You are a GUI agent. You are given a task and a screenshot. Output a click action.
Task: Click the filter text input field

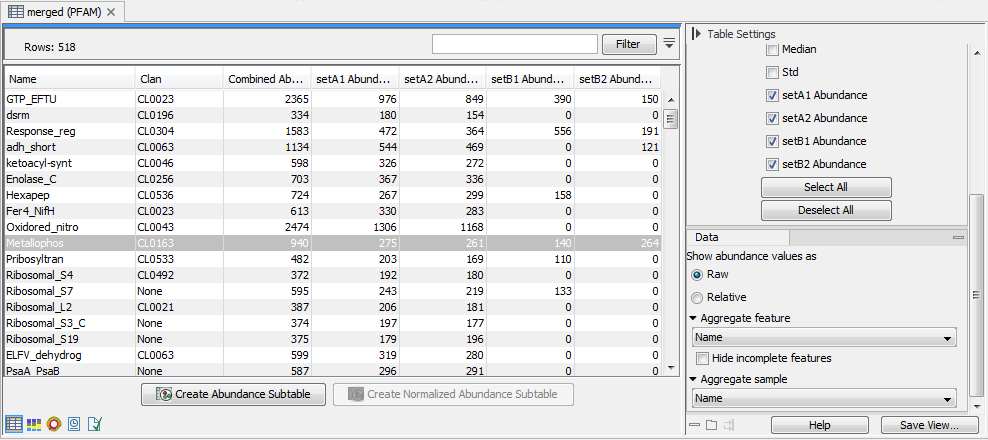[514, 44]
